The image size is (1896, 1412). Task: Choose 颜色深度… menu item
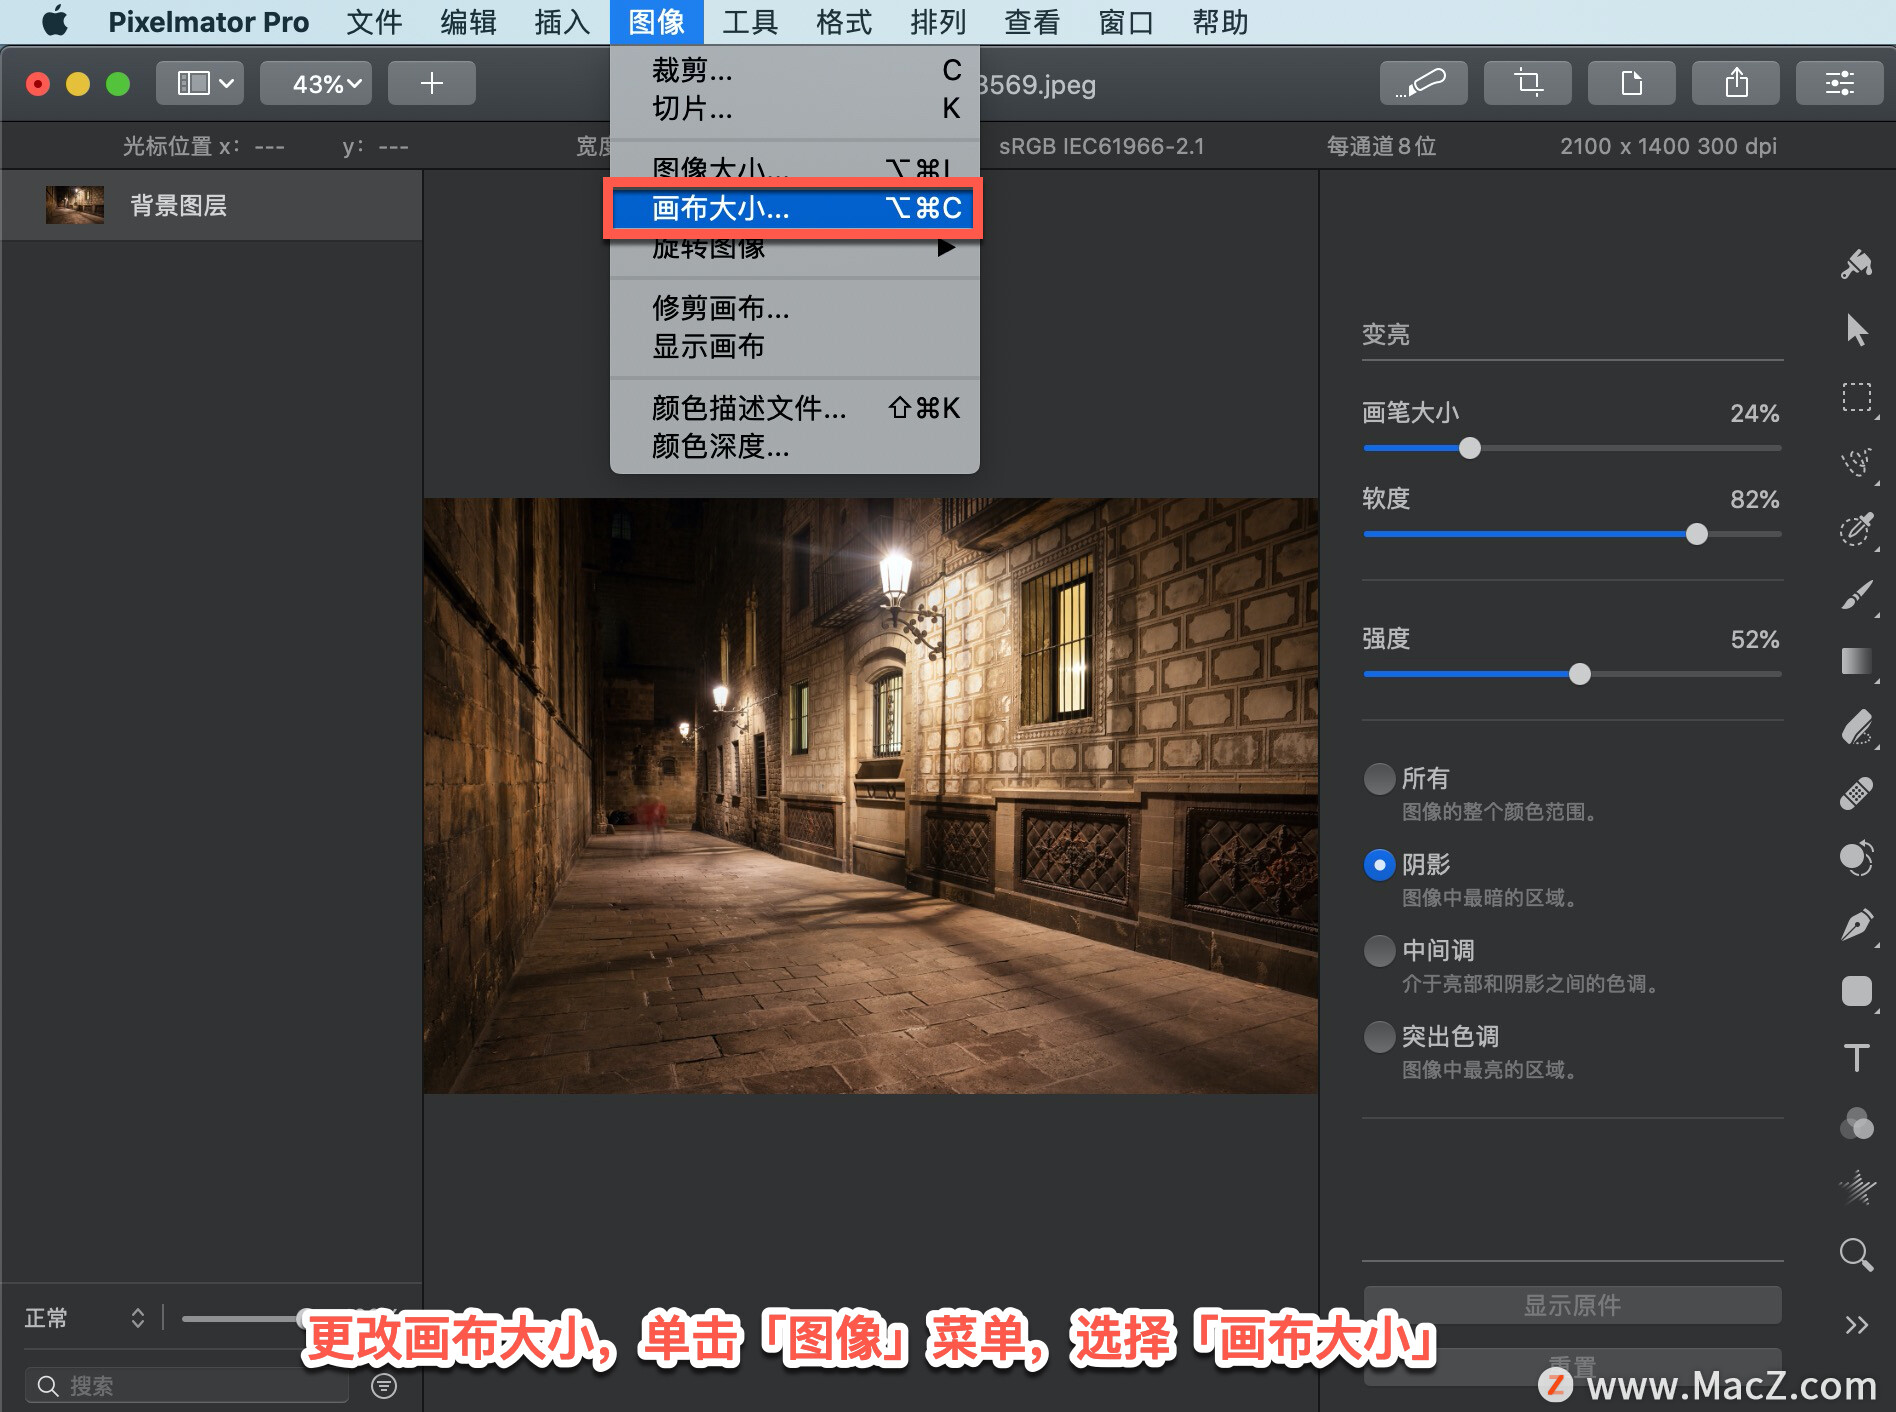point(794,446)
